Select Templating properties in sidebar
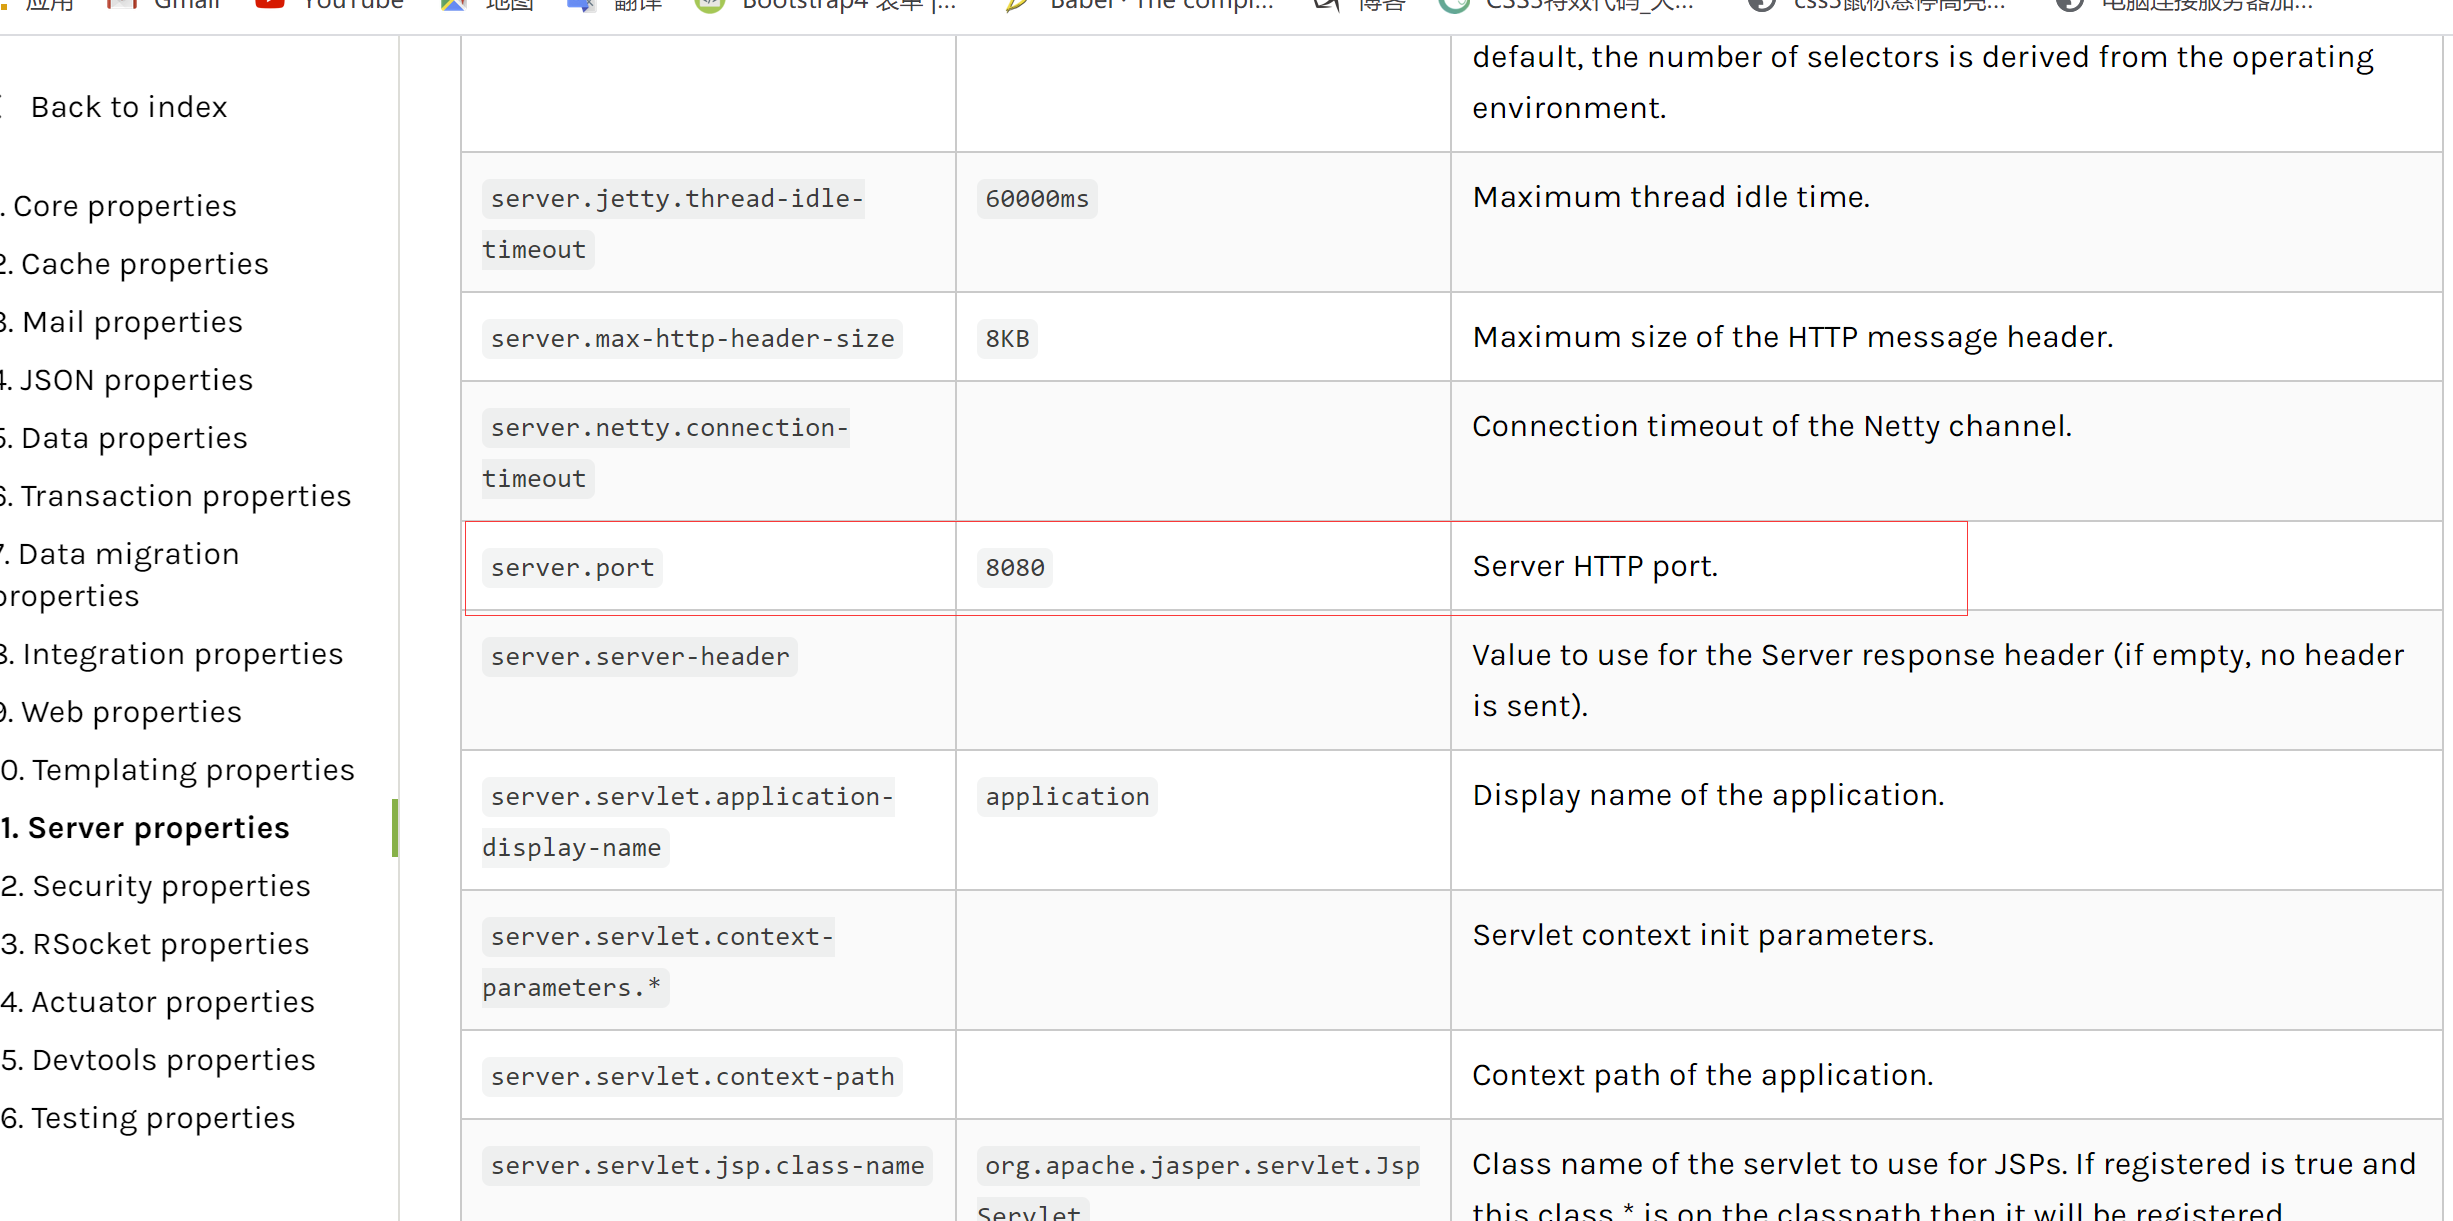This screenshot has width=2453, height=1221. coord(192,770)
